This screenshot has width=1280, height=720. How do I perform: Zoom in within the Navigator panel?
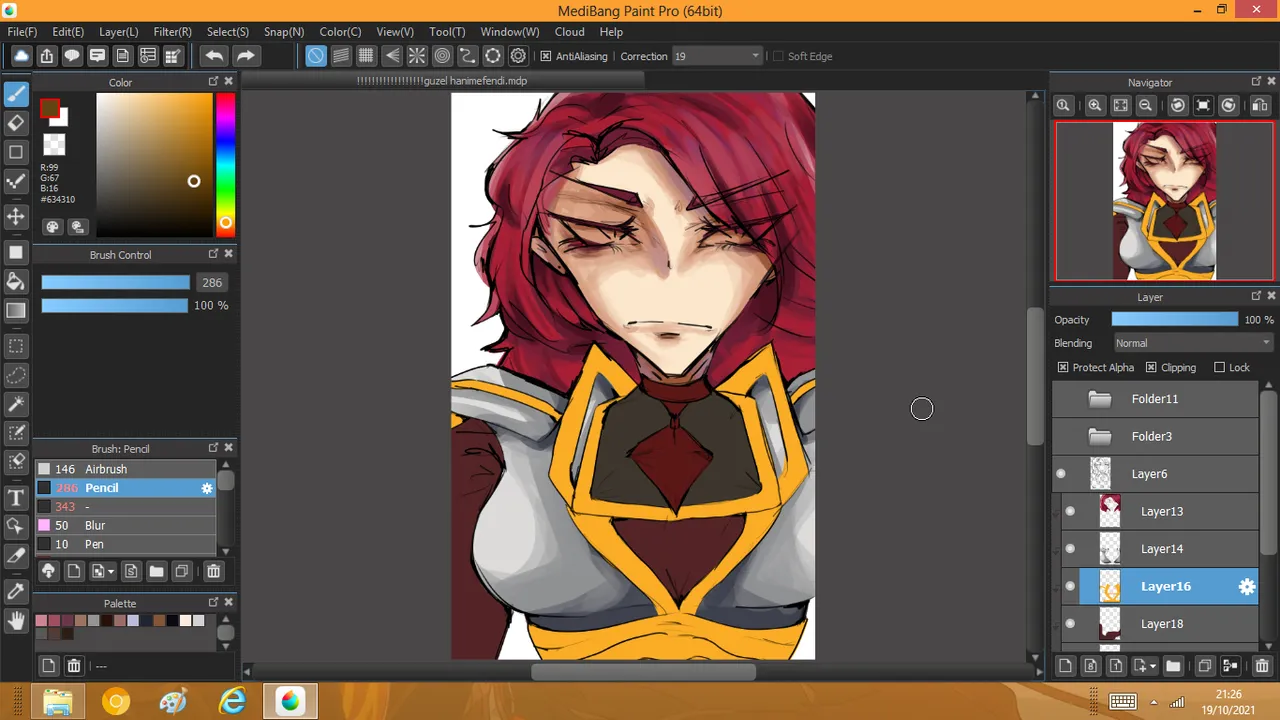(x=1095, y=105)
